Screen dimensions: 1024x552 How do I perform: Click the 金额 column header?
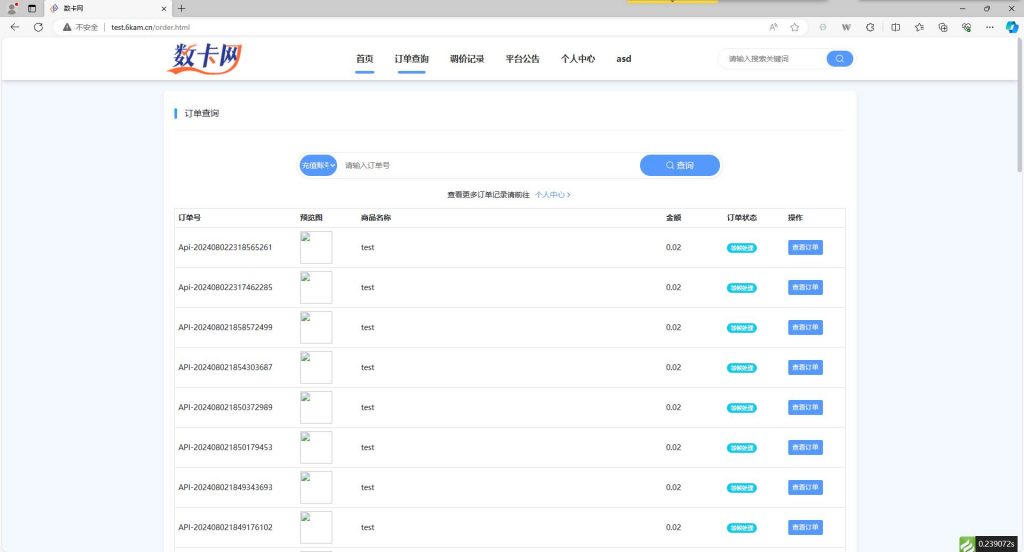tap(673, 218)
